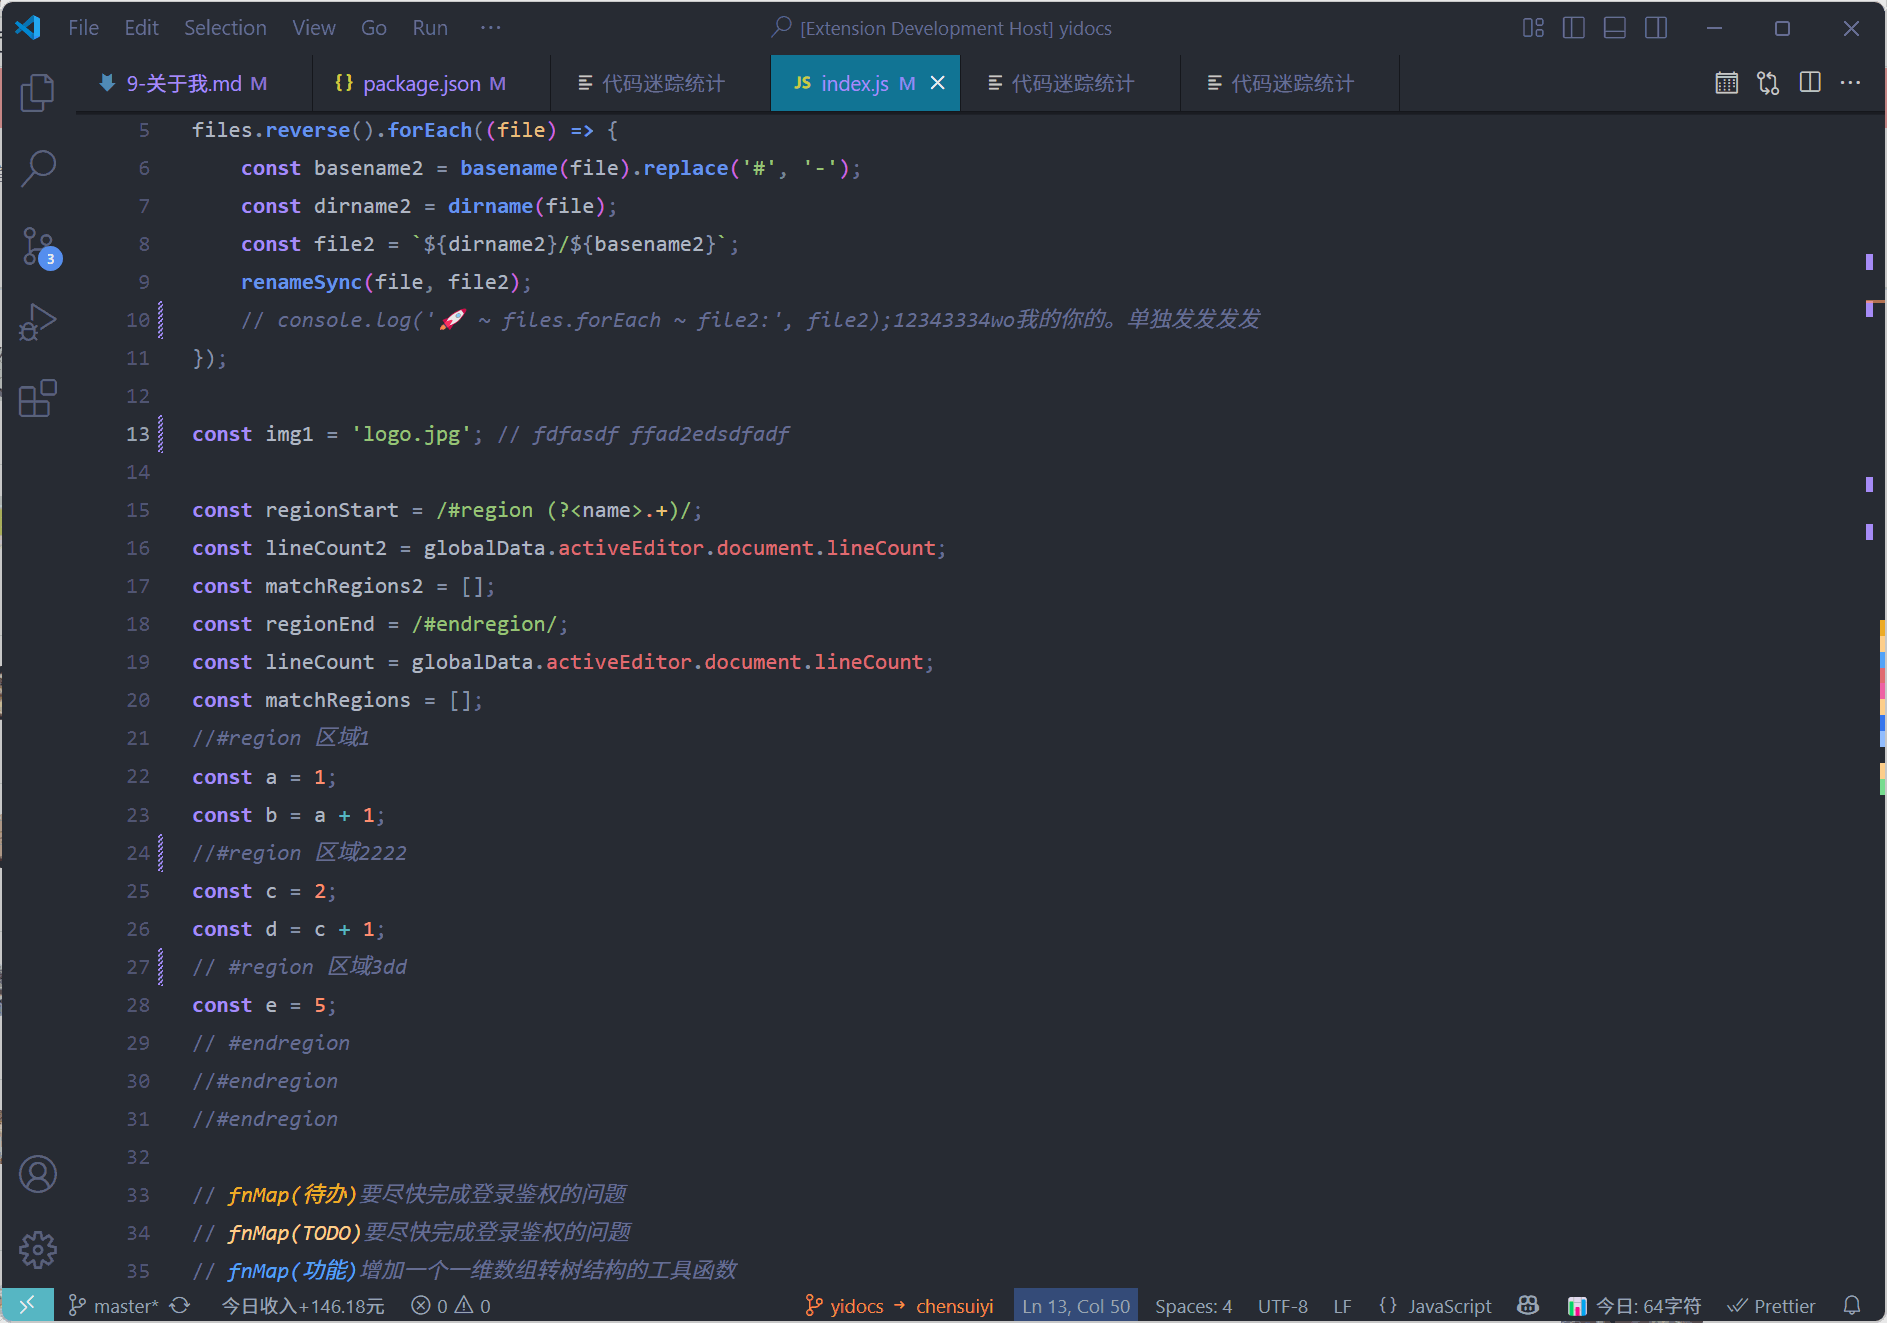Click the 今日: 64字符 status item
The height and width of the screenshot is (1323, 1887).
click(x=1634, y=1306)
